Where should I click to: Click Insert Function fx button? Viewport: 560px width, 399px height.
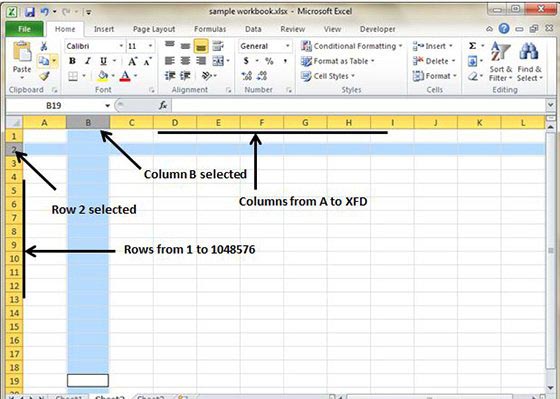163,105
